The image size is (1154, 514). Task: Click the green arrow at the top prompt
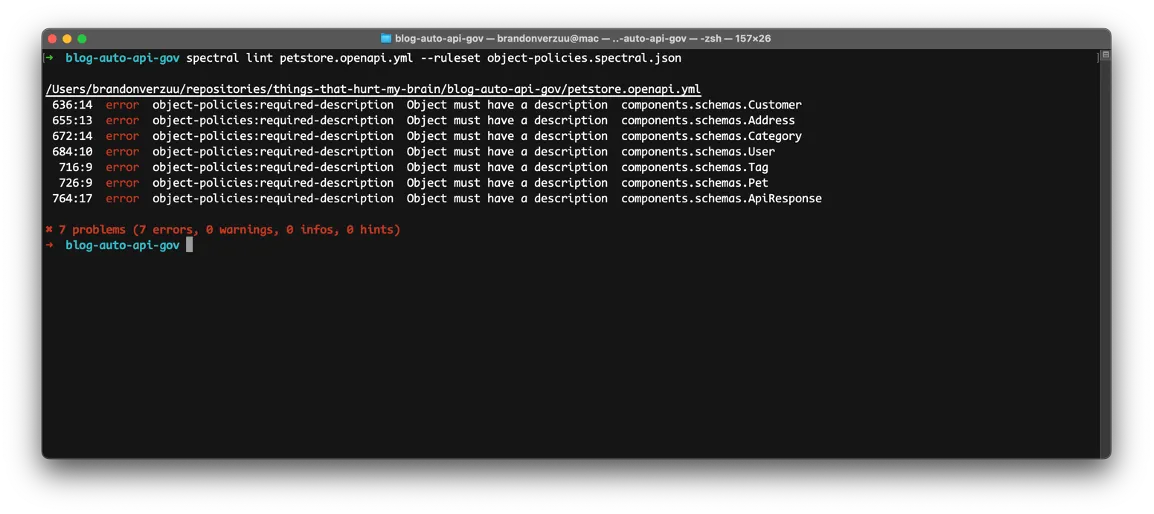click(49, 58)
